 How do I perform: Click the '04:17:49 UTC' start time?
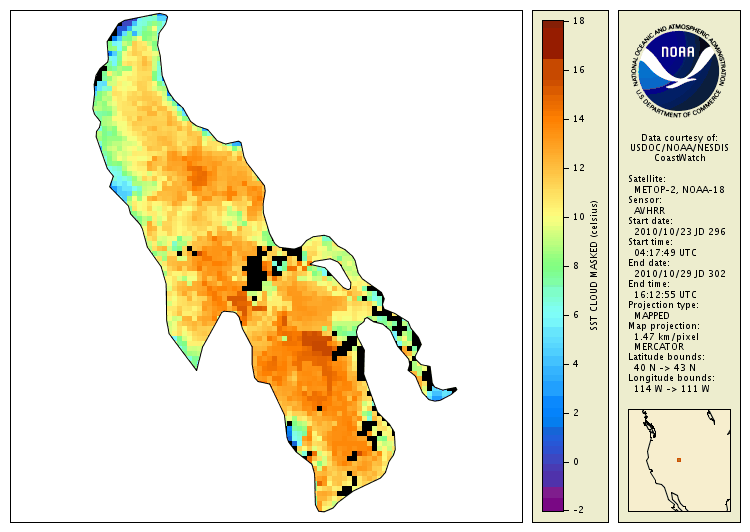tap(665, 253)
